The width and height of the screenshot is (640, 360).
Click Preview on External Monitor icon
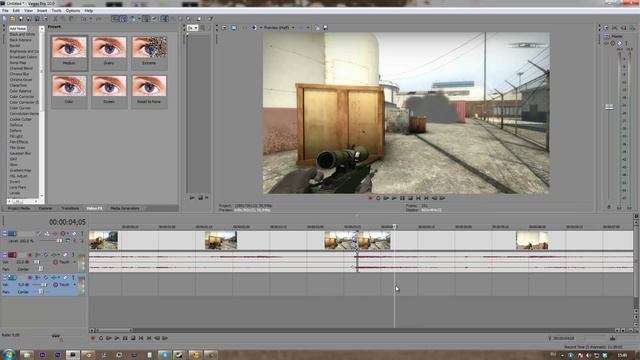(233, 28)
